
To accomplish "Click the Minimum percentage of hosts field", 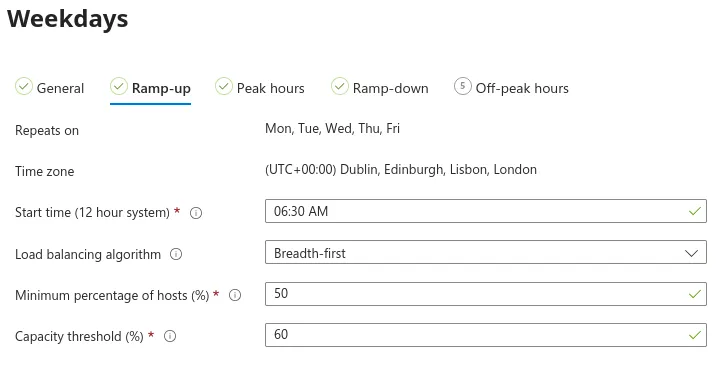I will (x=486, y=294).
